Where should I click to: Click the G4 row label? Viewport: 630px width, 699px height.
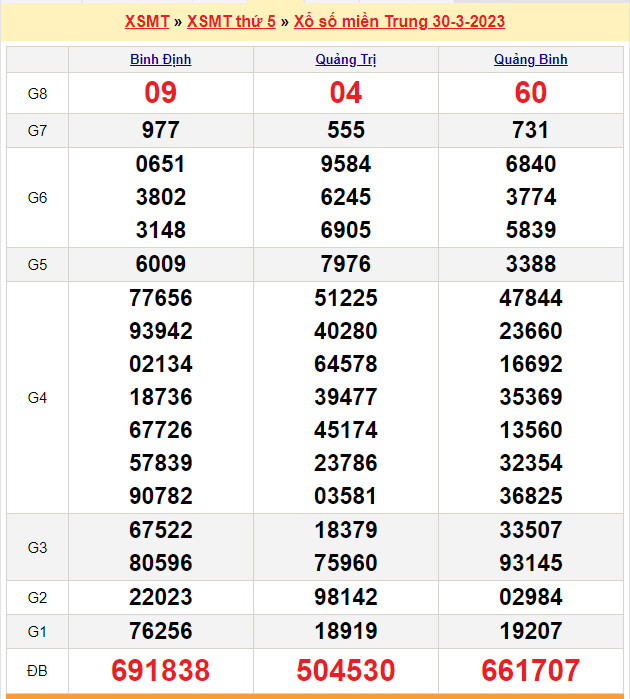(x=37, y=397)
